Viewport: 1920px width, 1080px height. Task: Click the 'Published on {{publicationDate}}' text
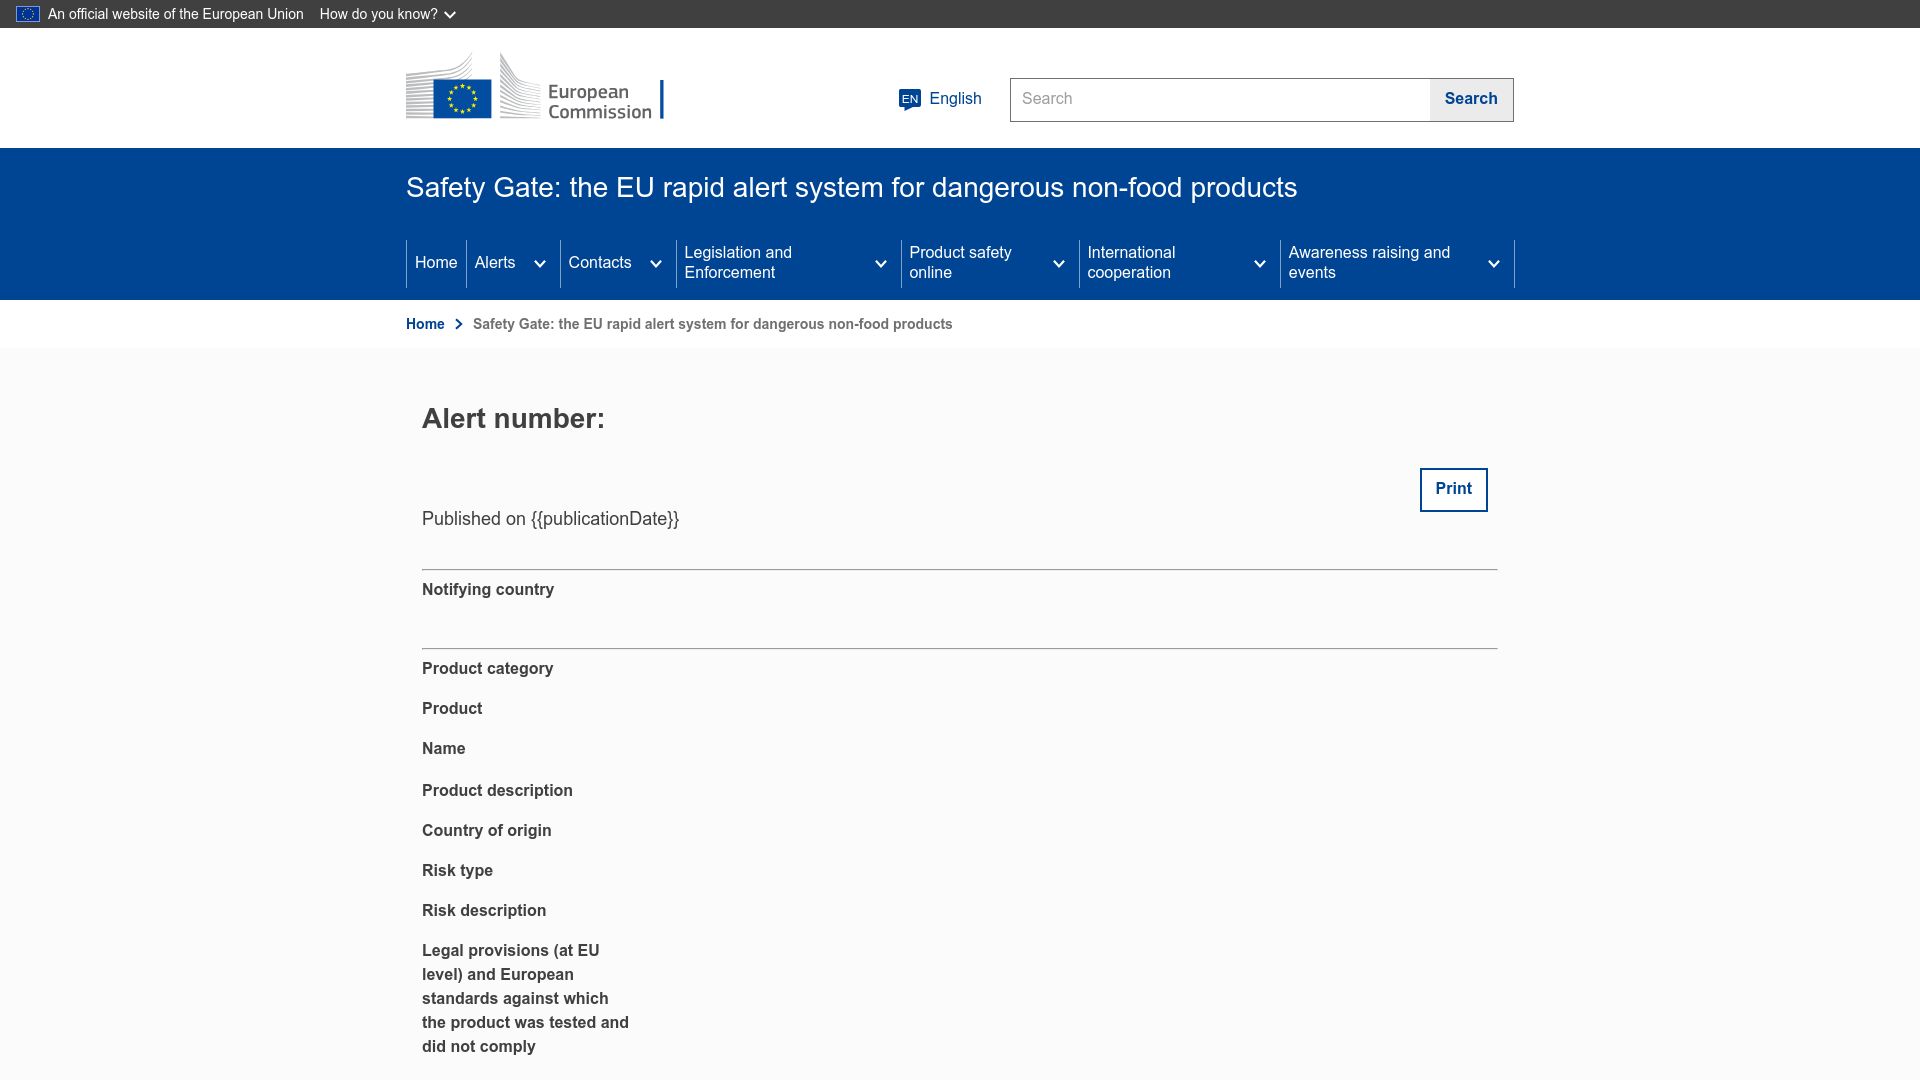click(550, 519)
